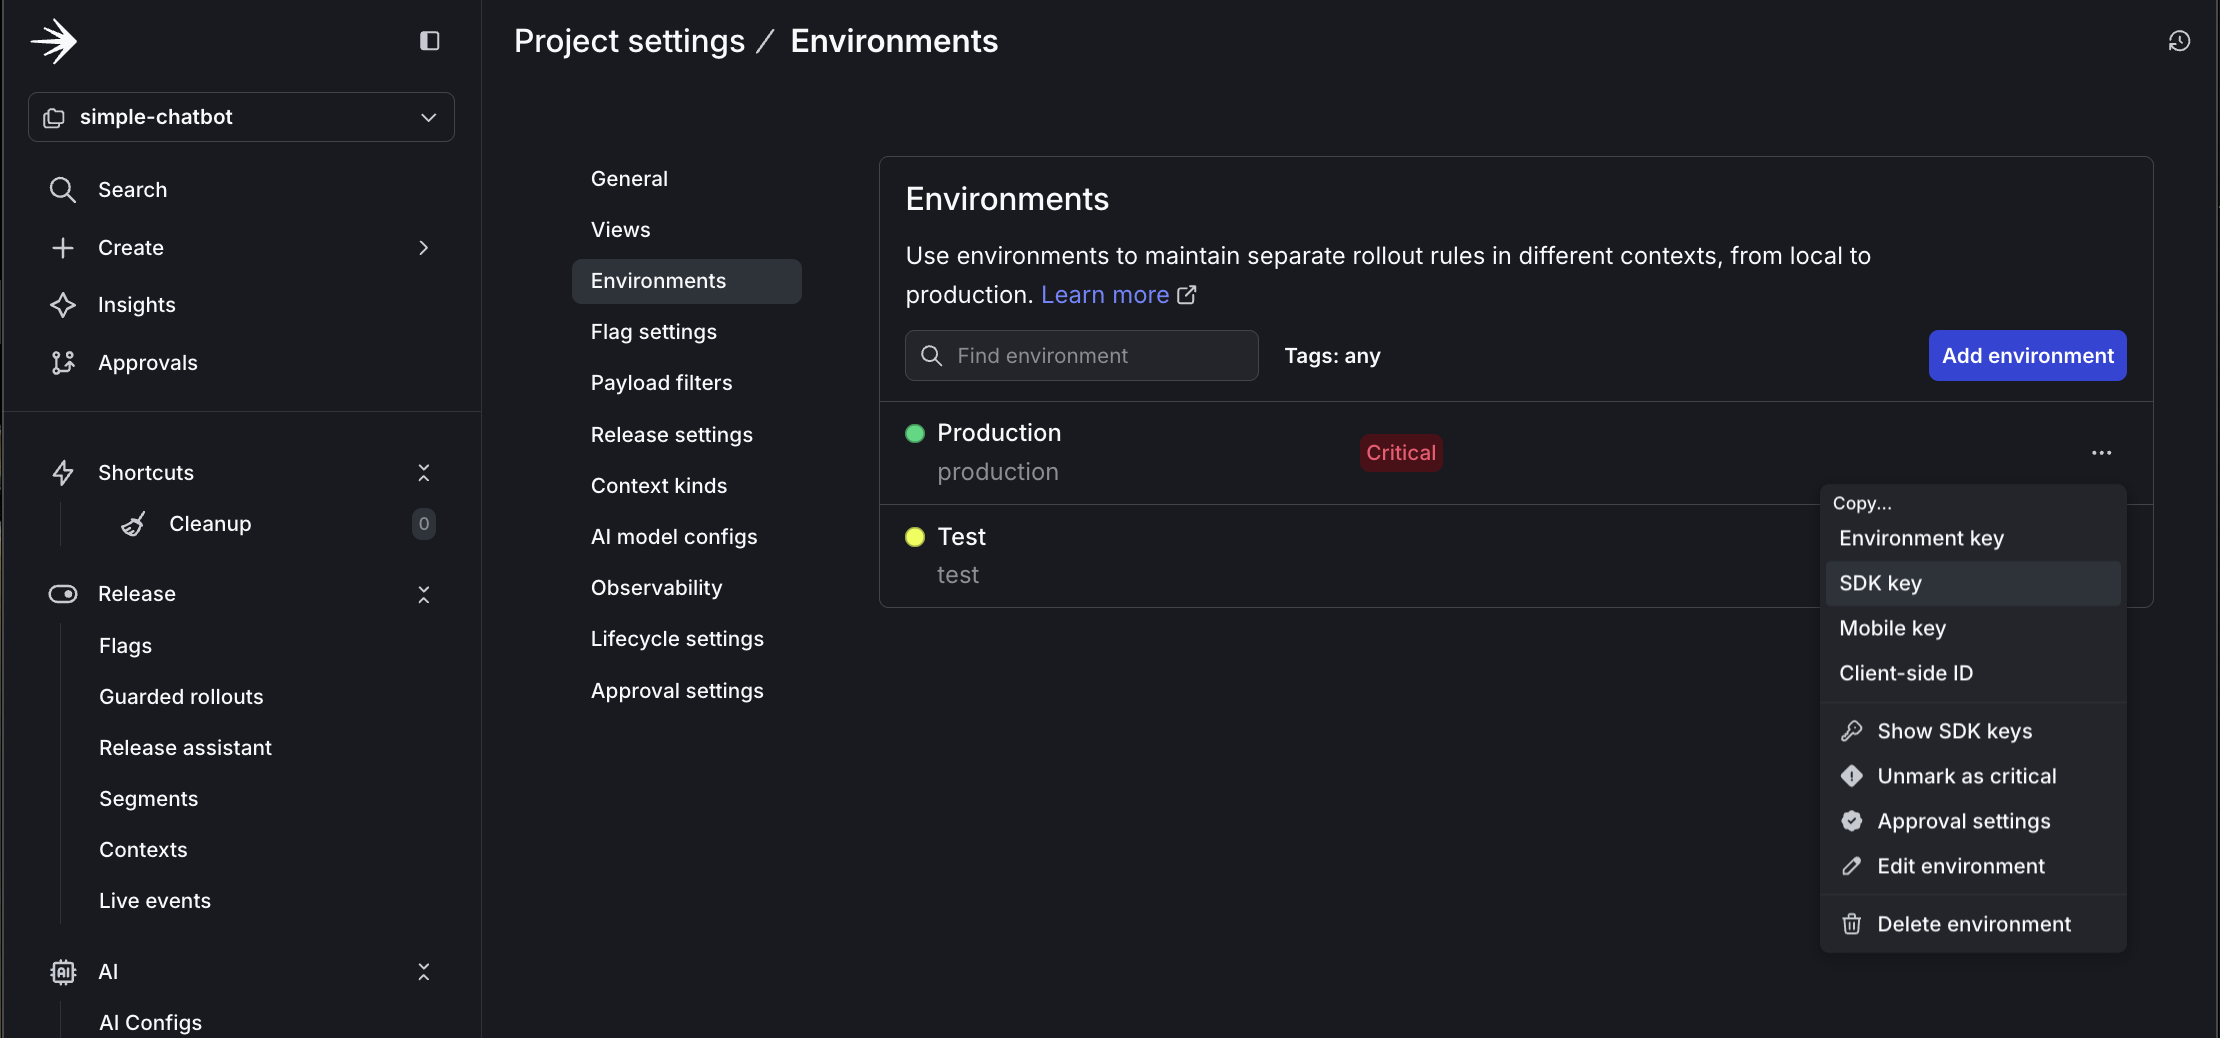Screen dimensions: 2220x1038
Task: Switch to the Flag settings tab
Action: click(x=653, y=331)
